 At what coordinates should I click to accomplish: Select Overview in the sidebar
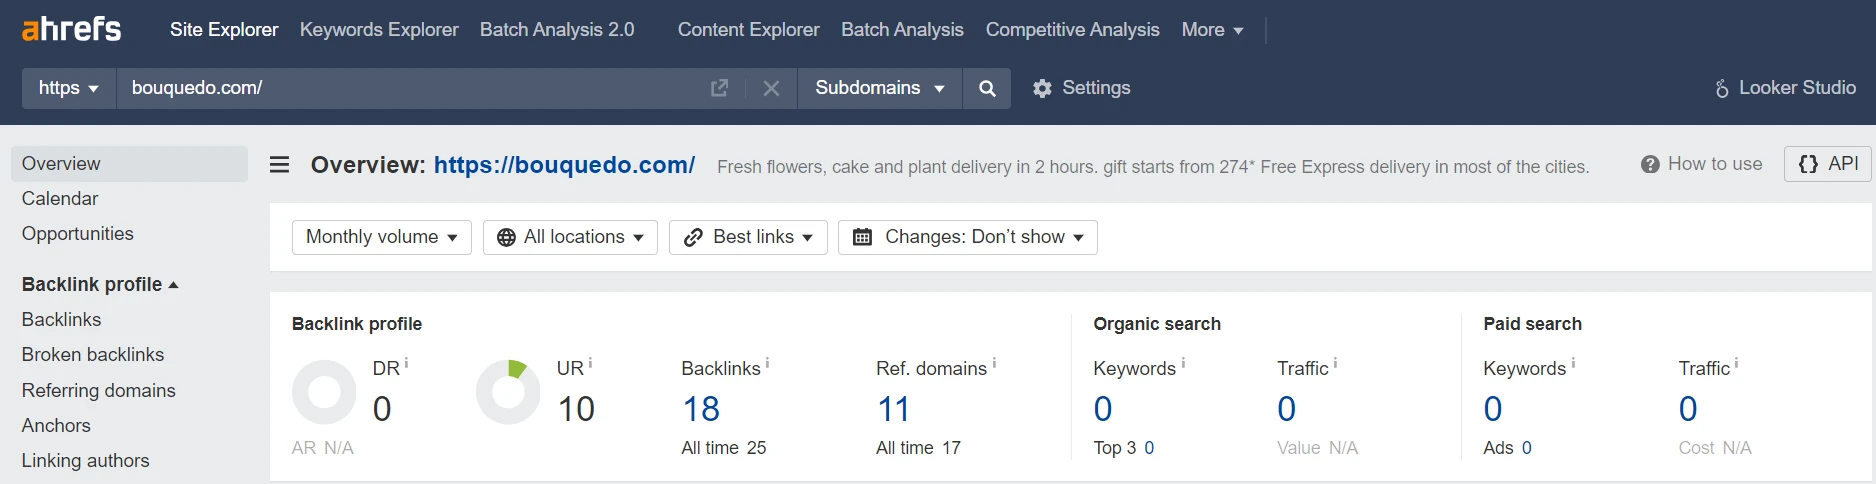(130, 164)
